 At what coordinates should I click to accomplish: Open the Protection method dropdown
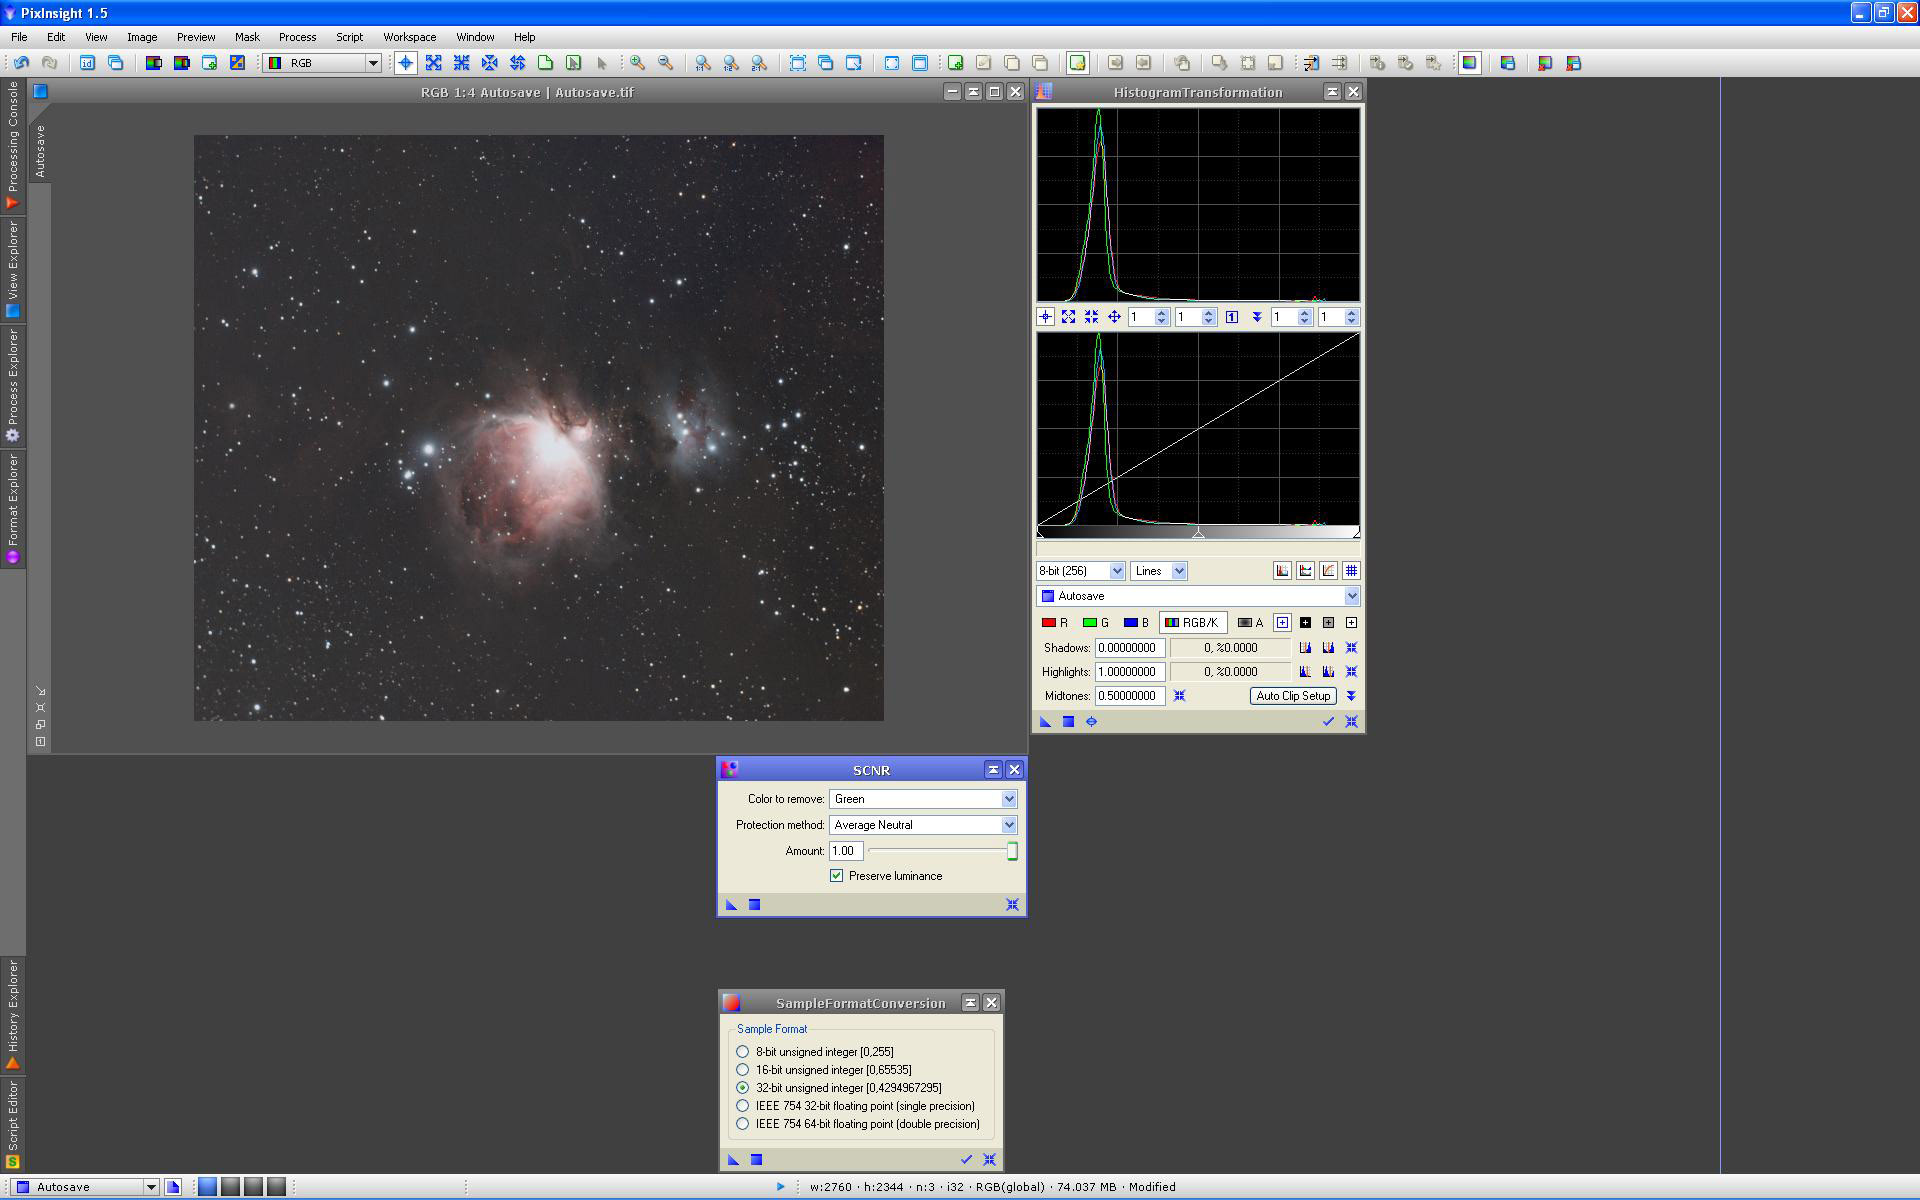click(923, 825)
